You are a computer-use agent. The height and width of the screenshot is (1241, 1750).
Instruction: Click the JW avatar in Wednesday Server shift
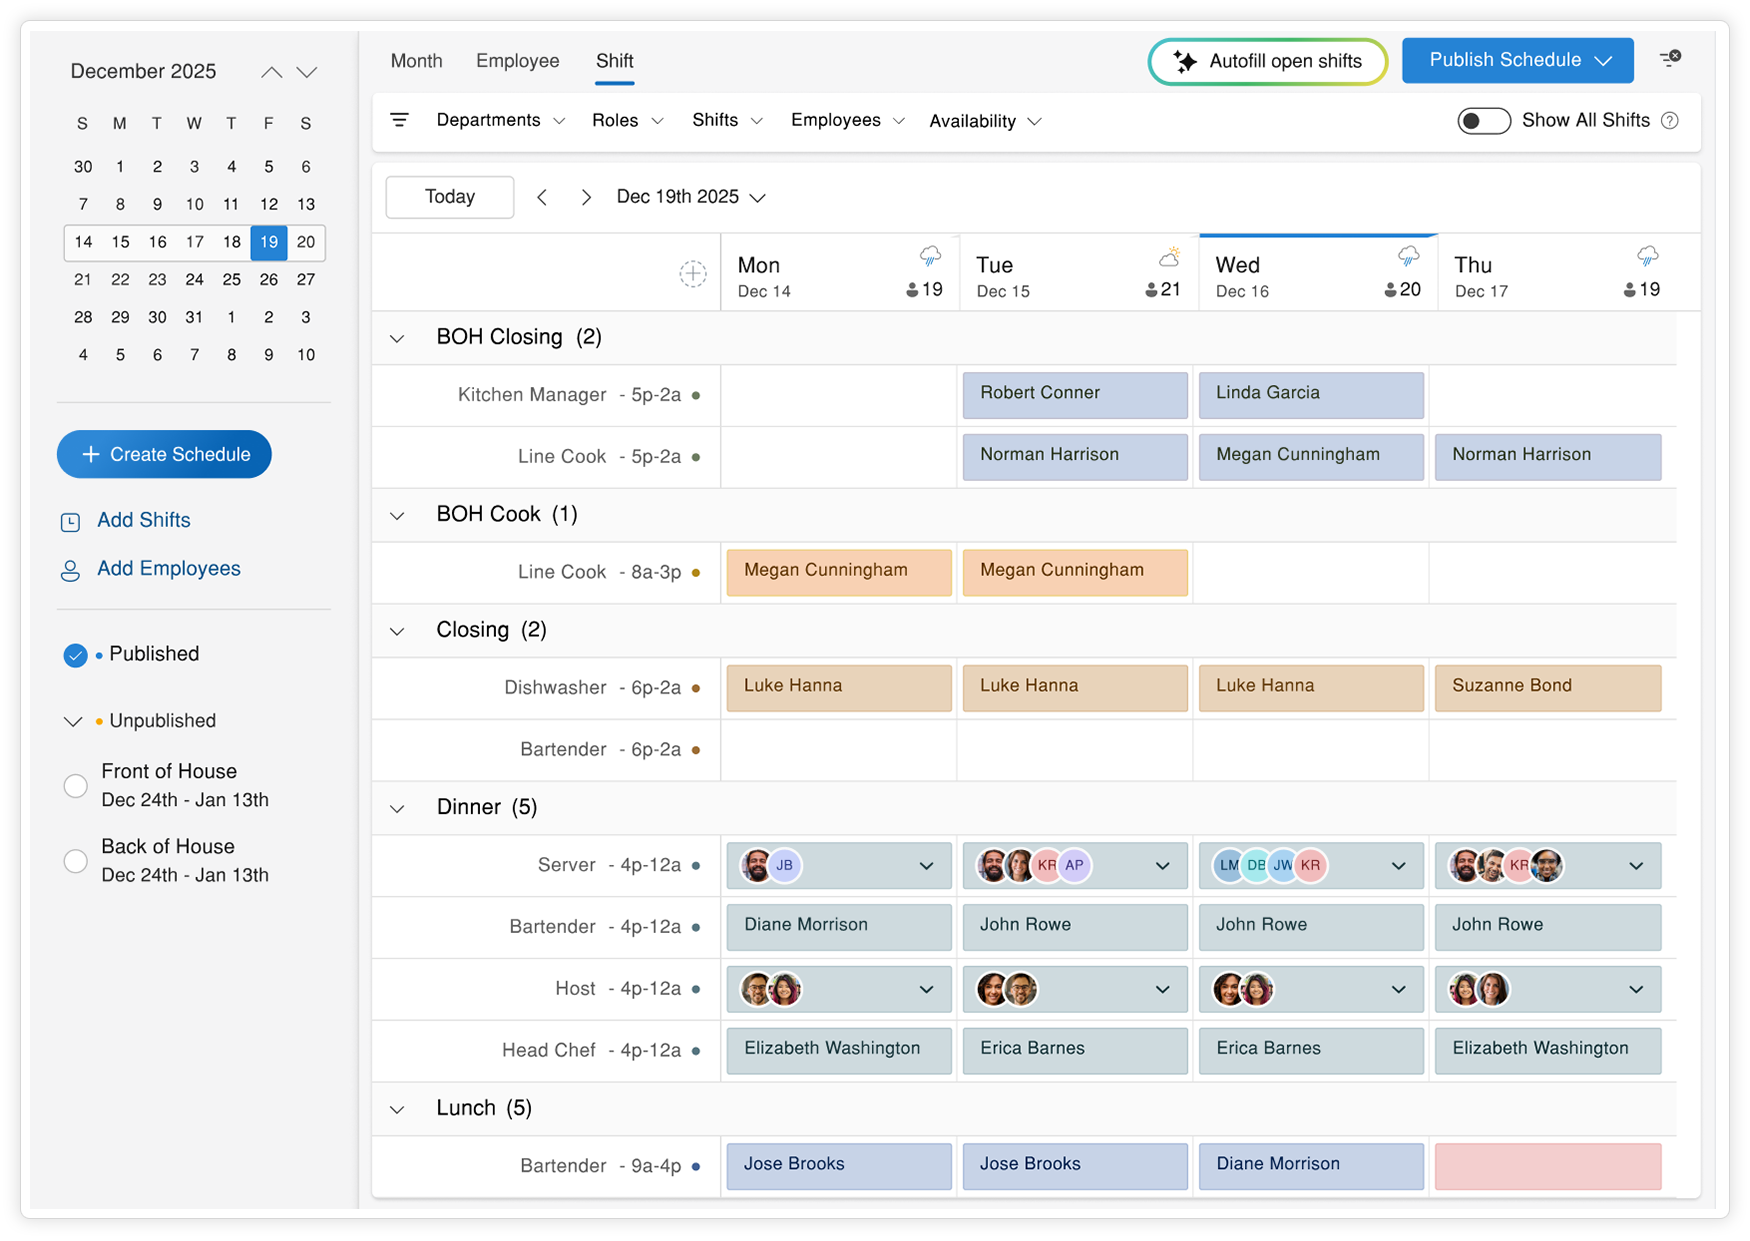coord(1283,866)
